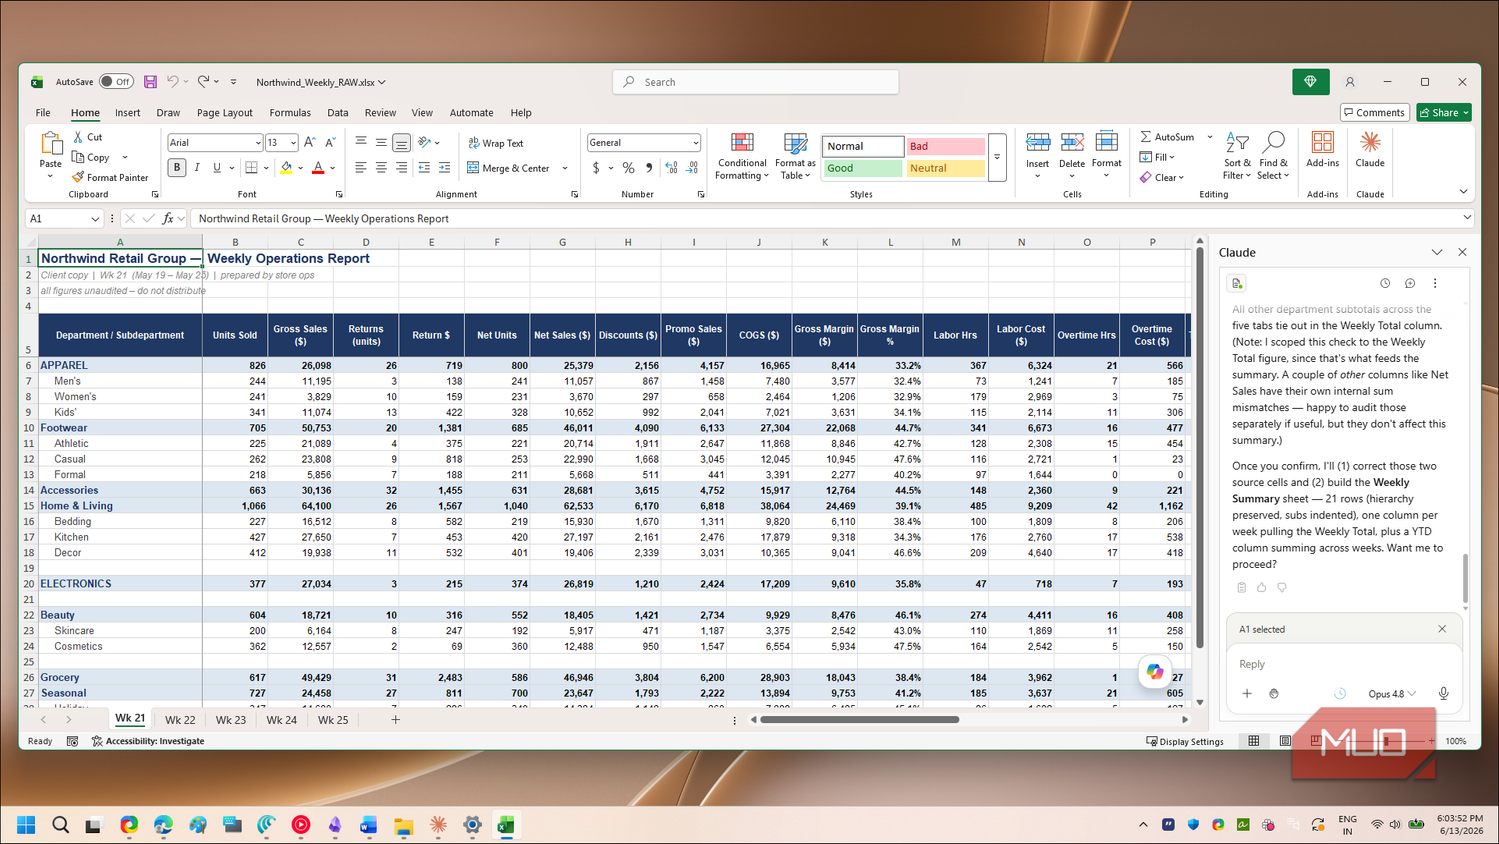The height and width of the screenshot is (844, 1499).
Task: Apply the accounting dollar number format
Action: point(596,168)
